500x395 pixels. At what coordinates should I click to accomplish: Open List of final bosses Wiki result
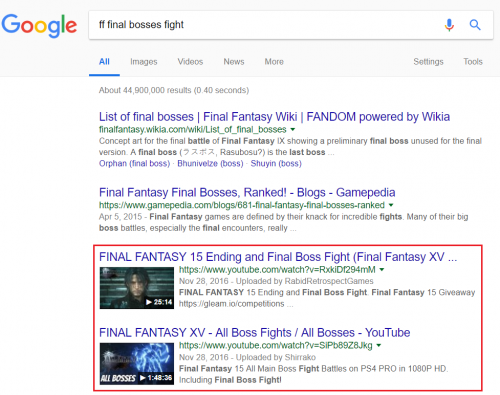click(274, 117)
